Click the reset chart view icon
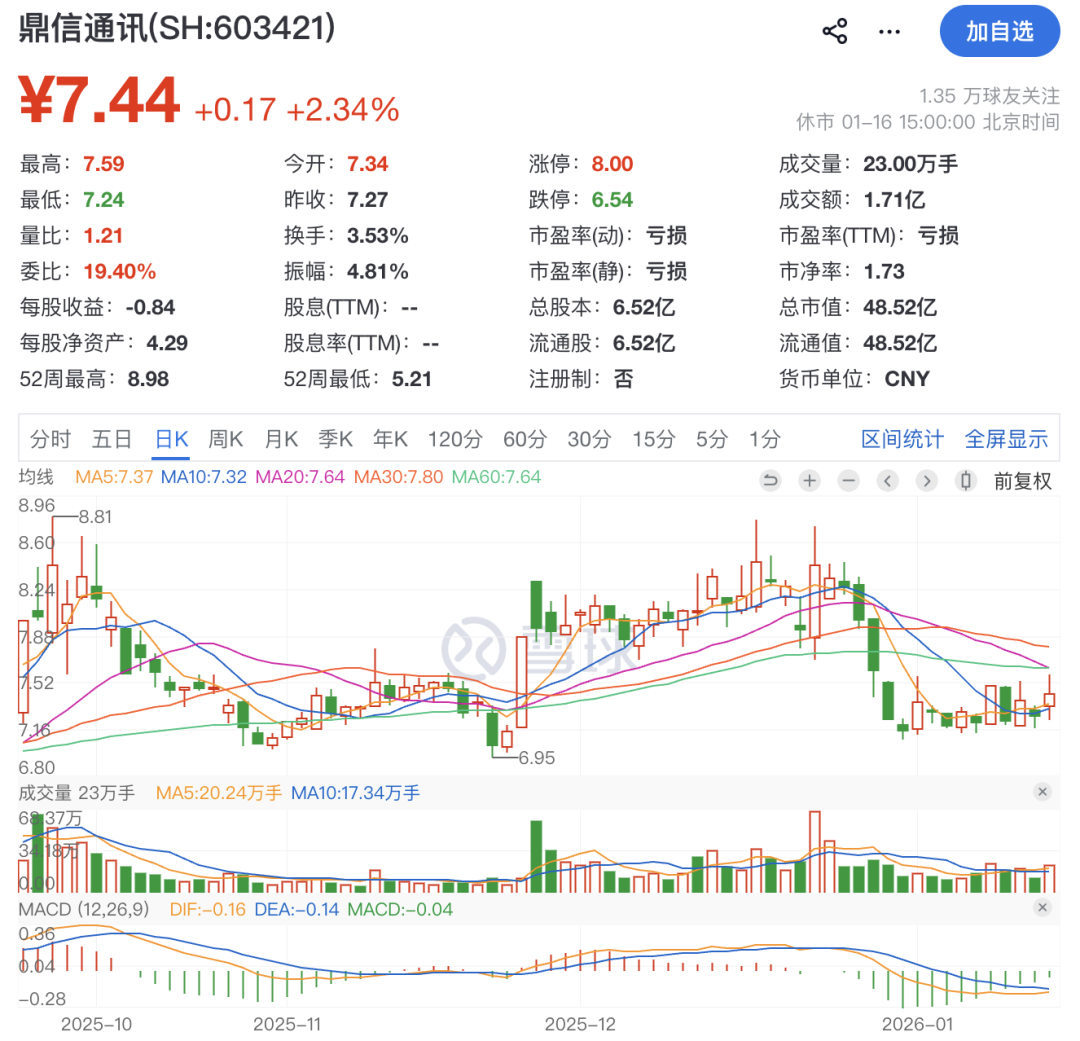Viewport: 1080px width, 1041px height. click(769, 481)
